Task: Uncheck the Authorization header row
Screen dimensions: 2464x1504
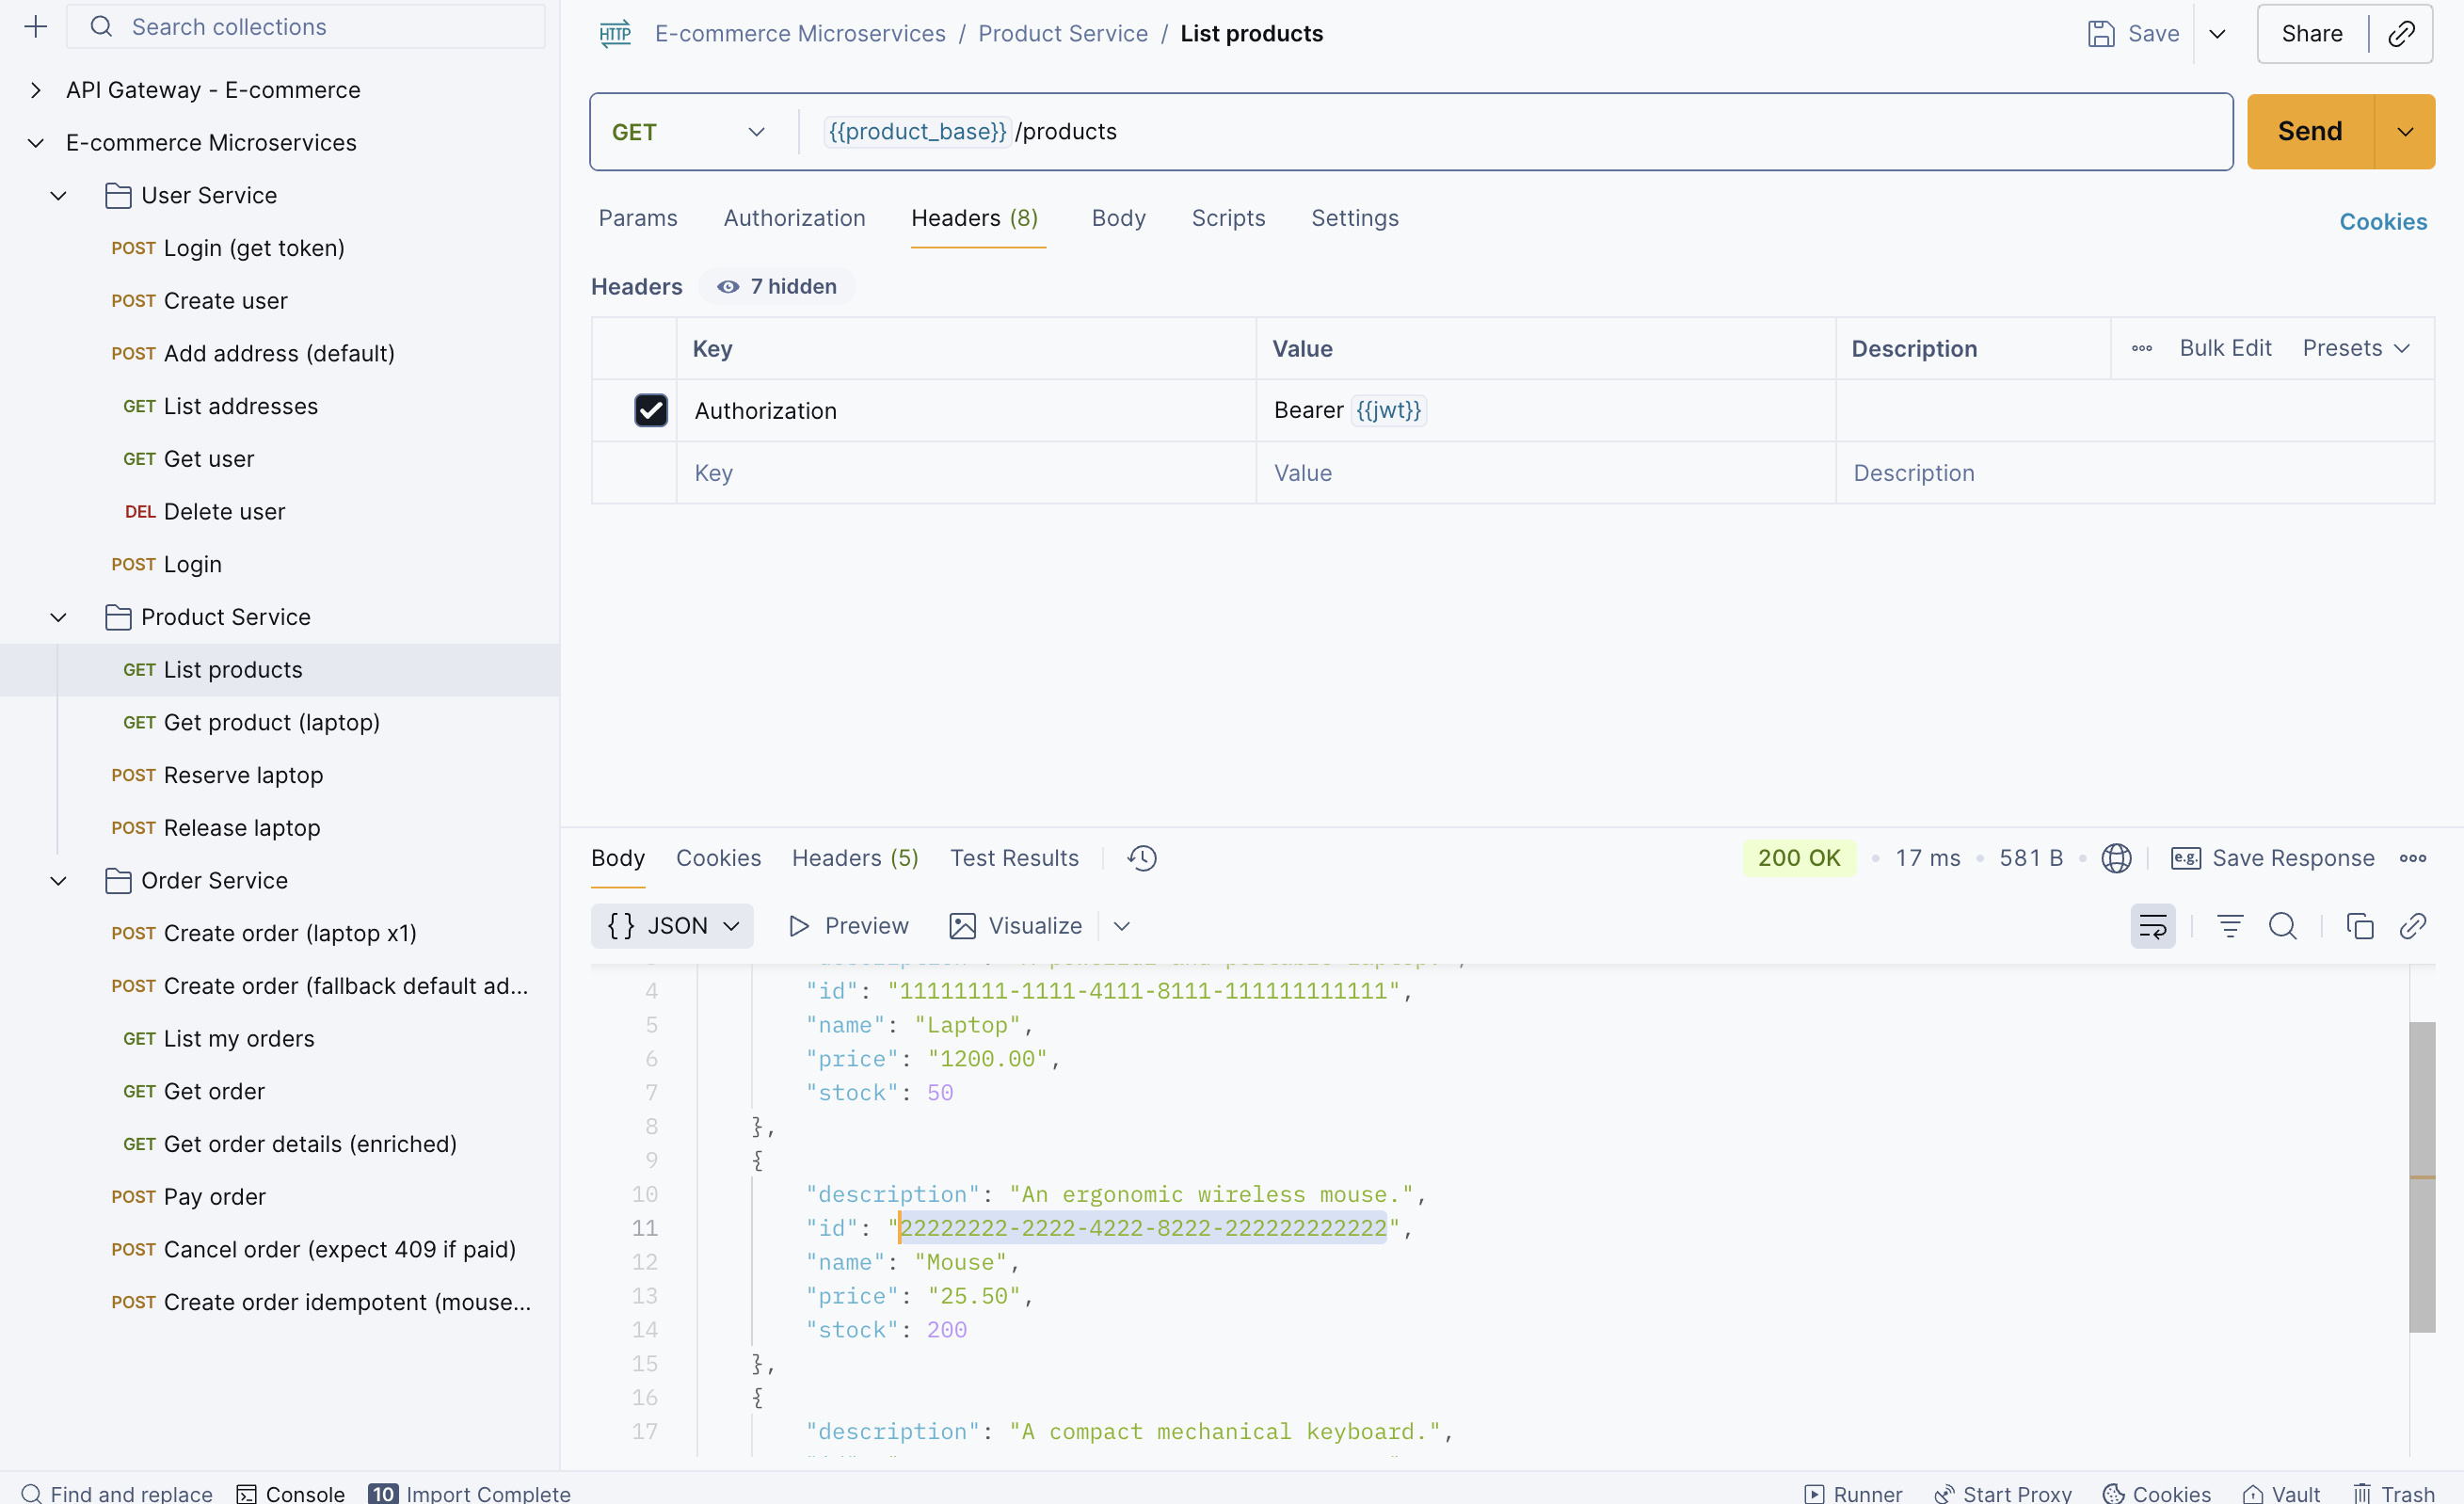Action: click(651, 410)
